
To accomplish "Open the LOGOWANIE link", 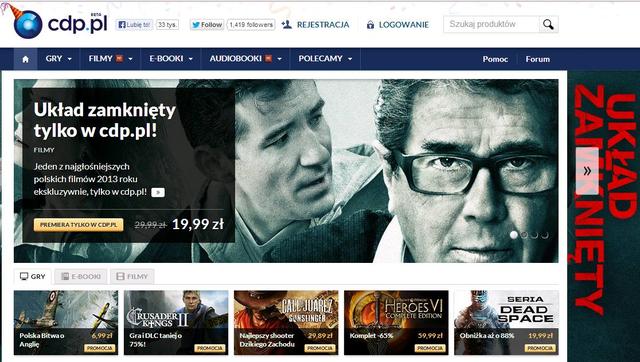I will (x=404, y=25).
